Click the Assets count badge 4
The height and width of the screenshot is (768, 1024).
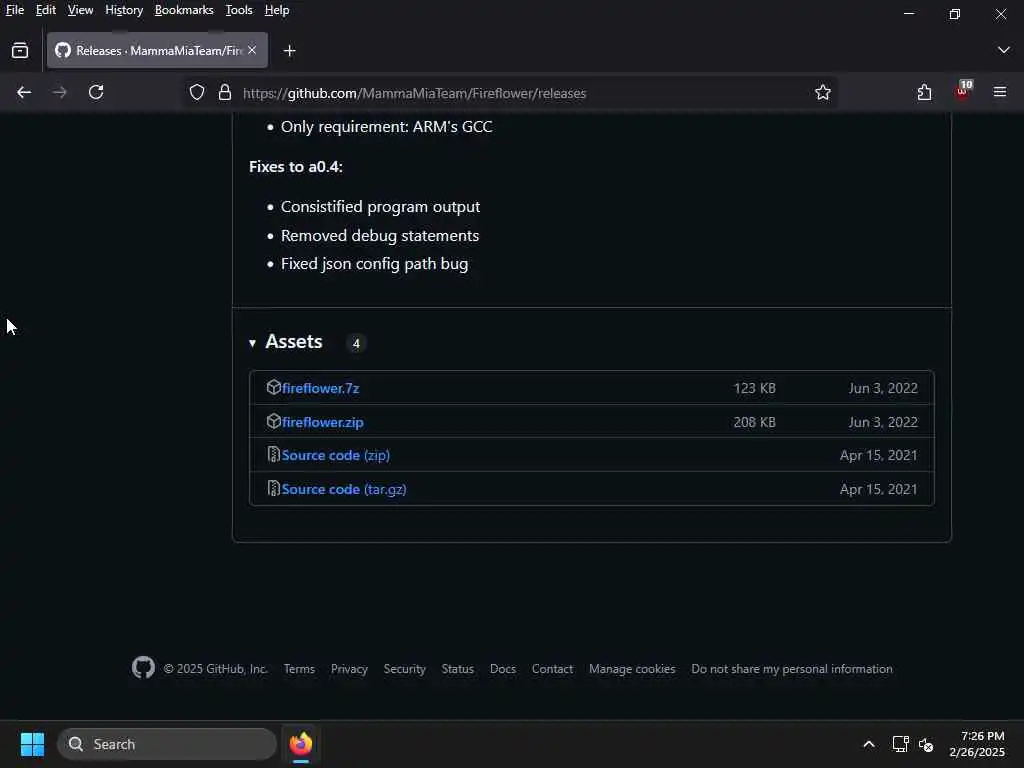pos(356,343)
